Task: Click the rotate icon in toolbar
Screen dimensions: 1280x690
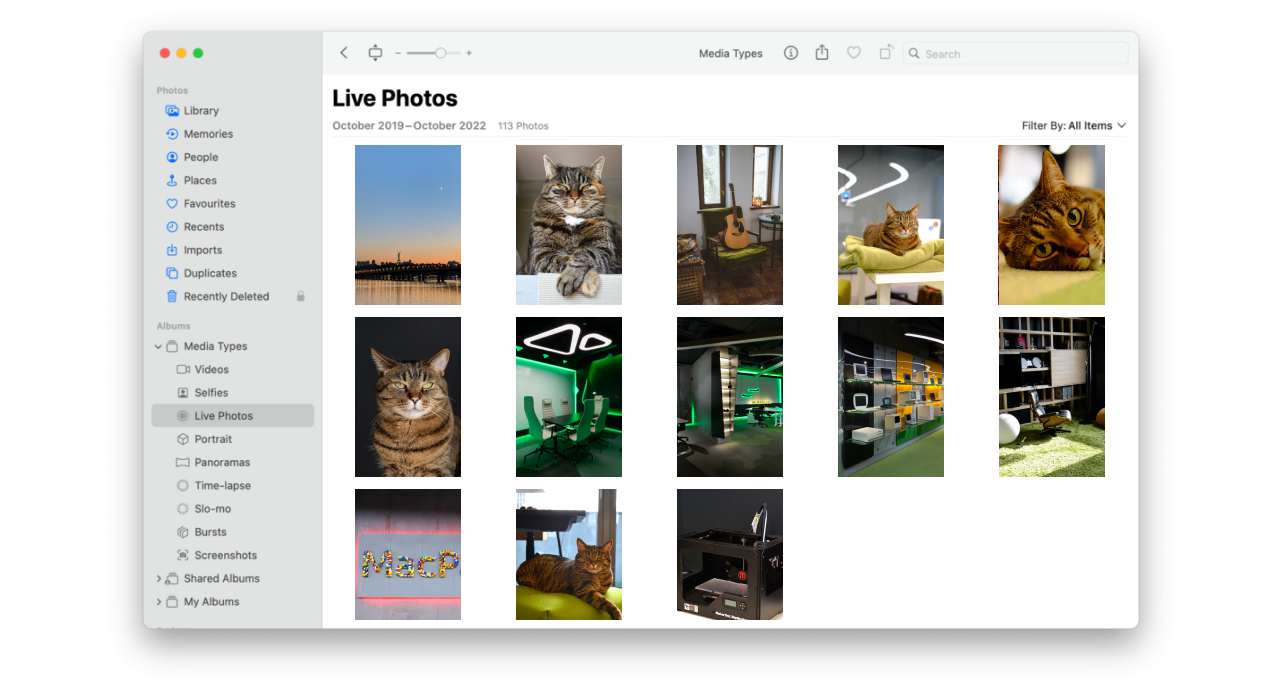Action: click(885, 53)
